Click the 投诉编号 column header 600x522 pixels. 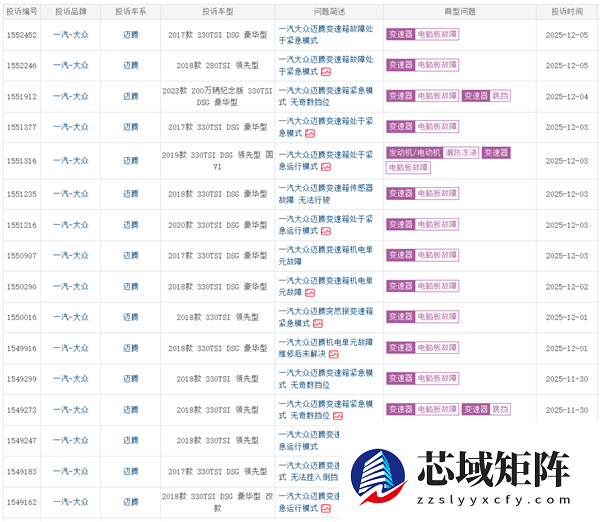pyautogui.click(x=22, y=11)
